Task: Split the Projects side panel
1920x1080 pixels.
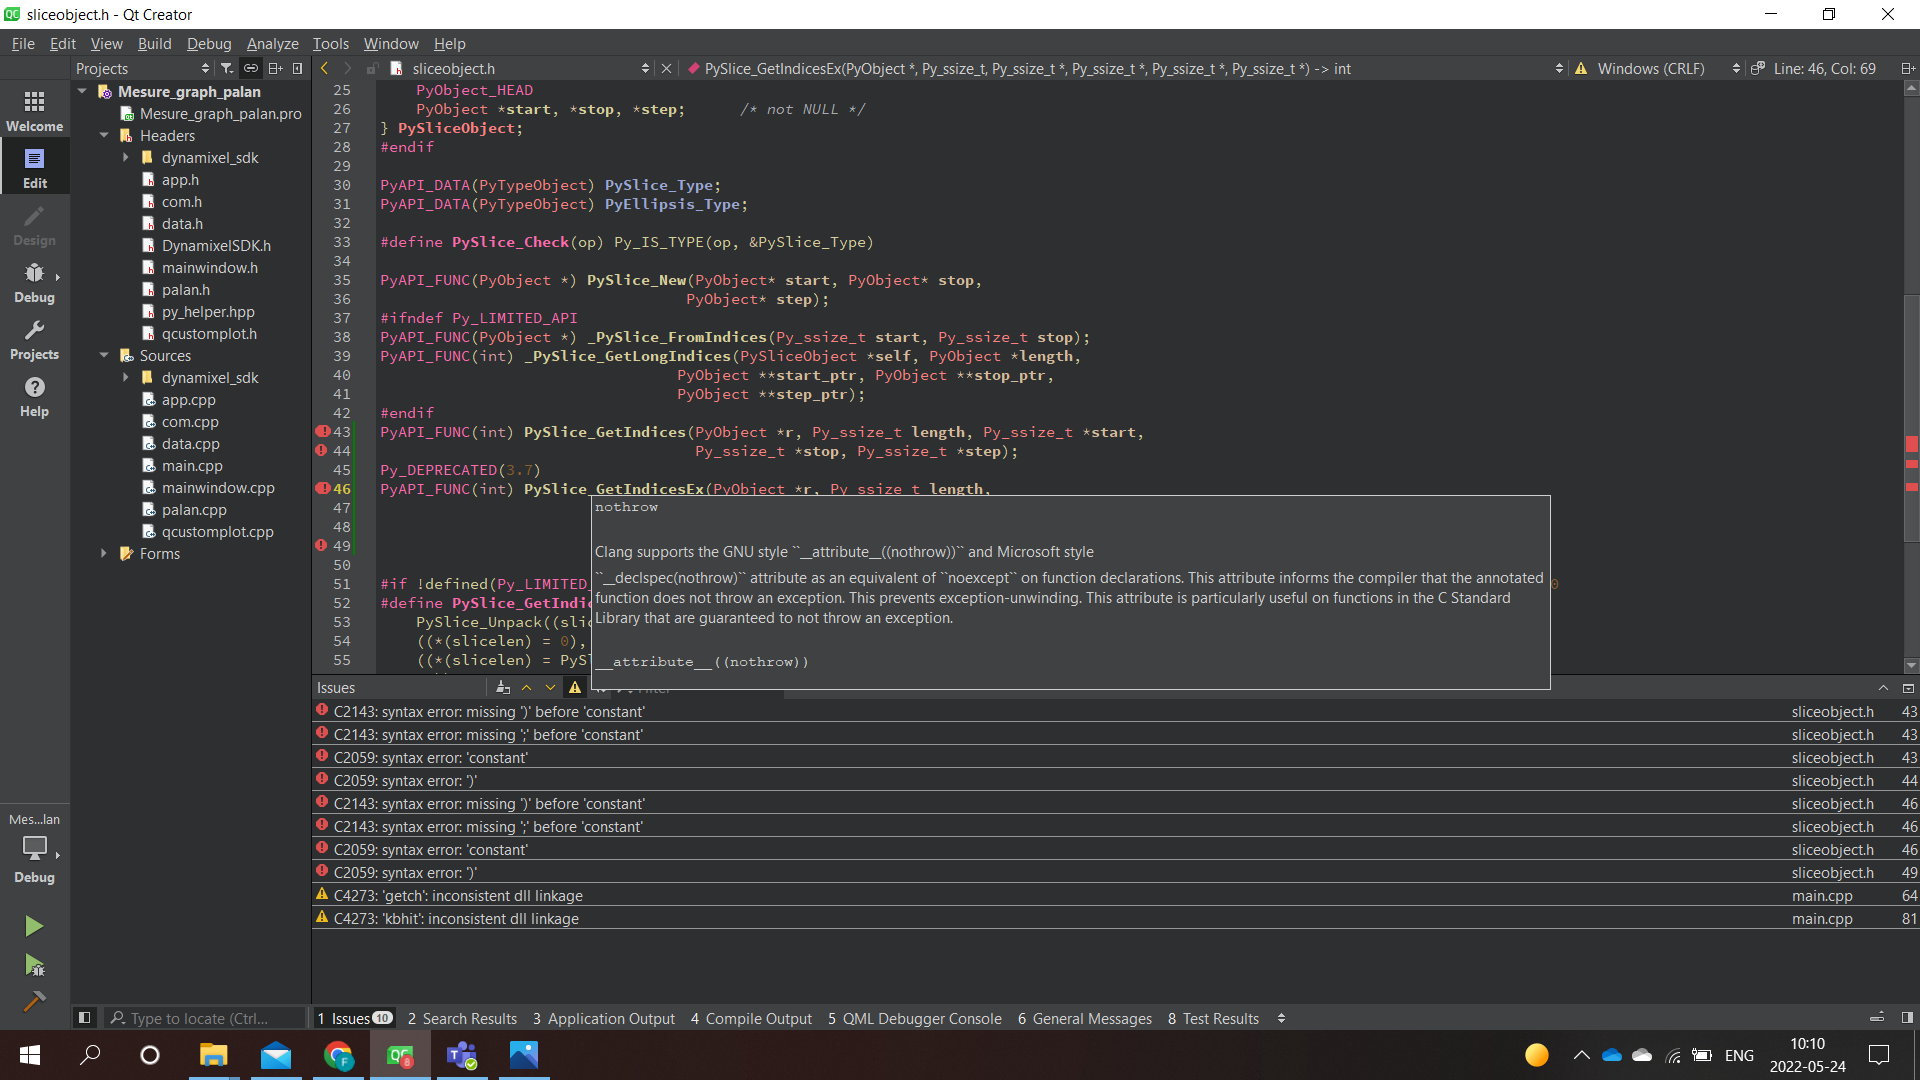Action: click(x=275, y=68)
